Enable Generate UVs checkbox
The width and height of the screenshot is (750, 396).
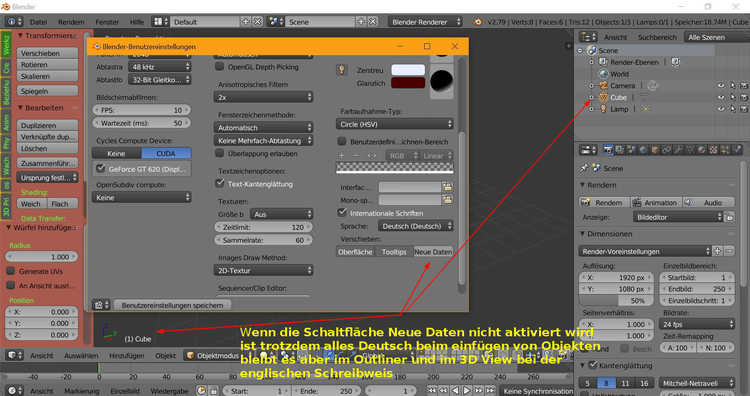coord(11,271)
